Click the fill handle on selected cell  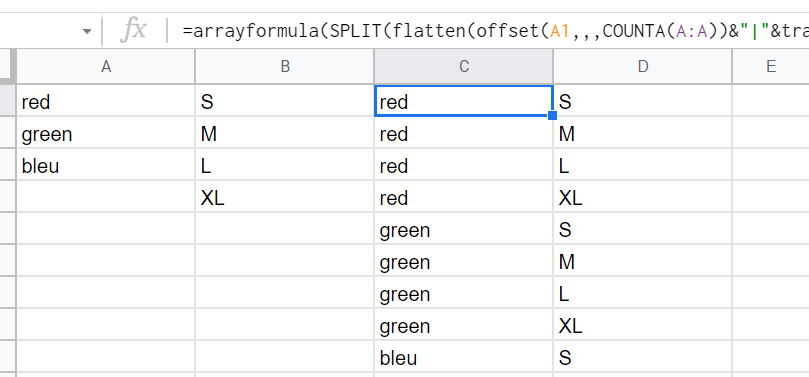tap(553, 116)
